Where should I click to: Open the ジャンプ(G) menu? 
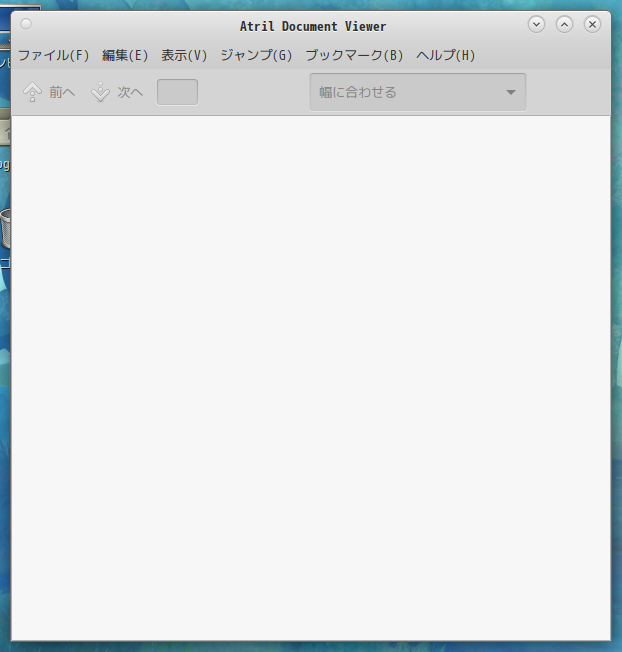point(256,55)
